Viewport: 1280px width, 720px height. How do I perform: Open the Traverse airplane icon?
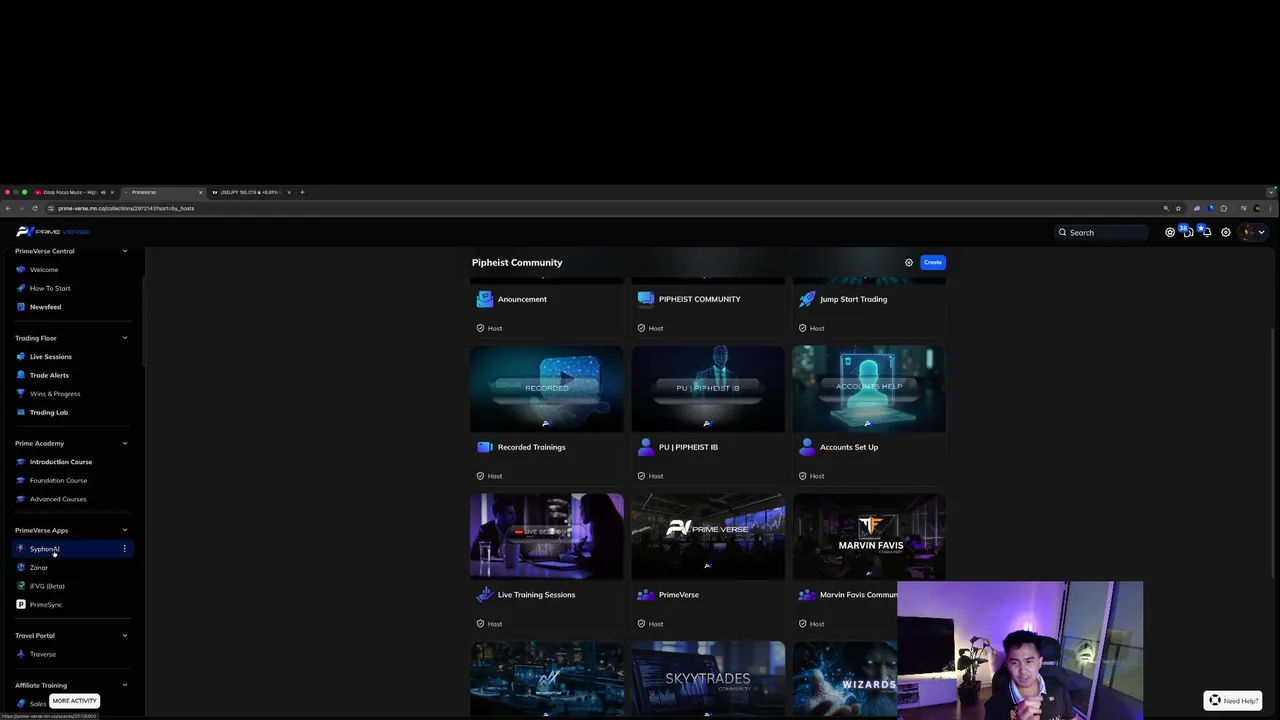(x=21, y=654)
